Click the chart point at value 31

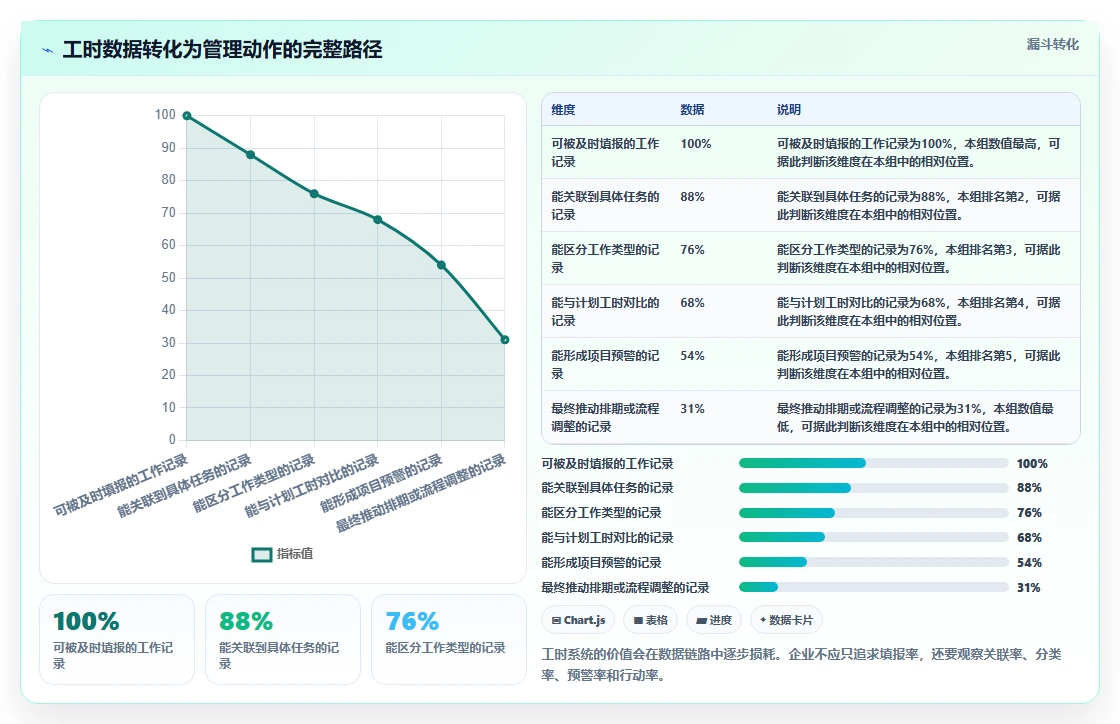point(504,339)
